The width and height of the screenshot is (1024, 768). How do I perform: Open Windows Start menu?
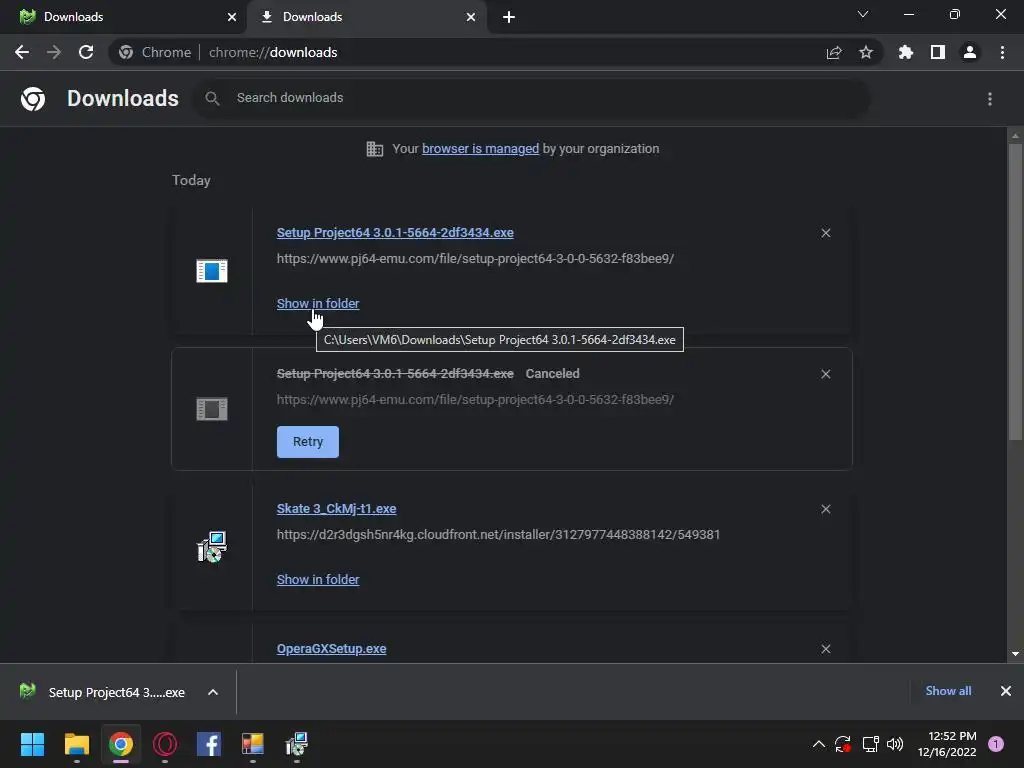(32, 744)
